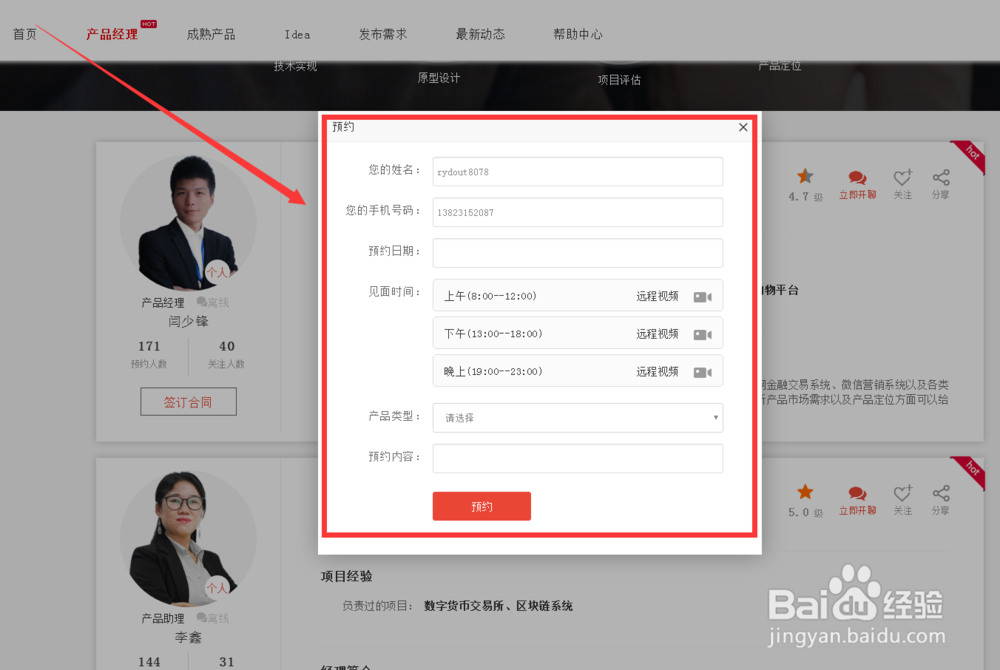Click the 签订合同 contract button

[188, 401]
